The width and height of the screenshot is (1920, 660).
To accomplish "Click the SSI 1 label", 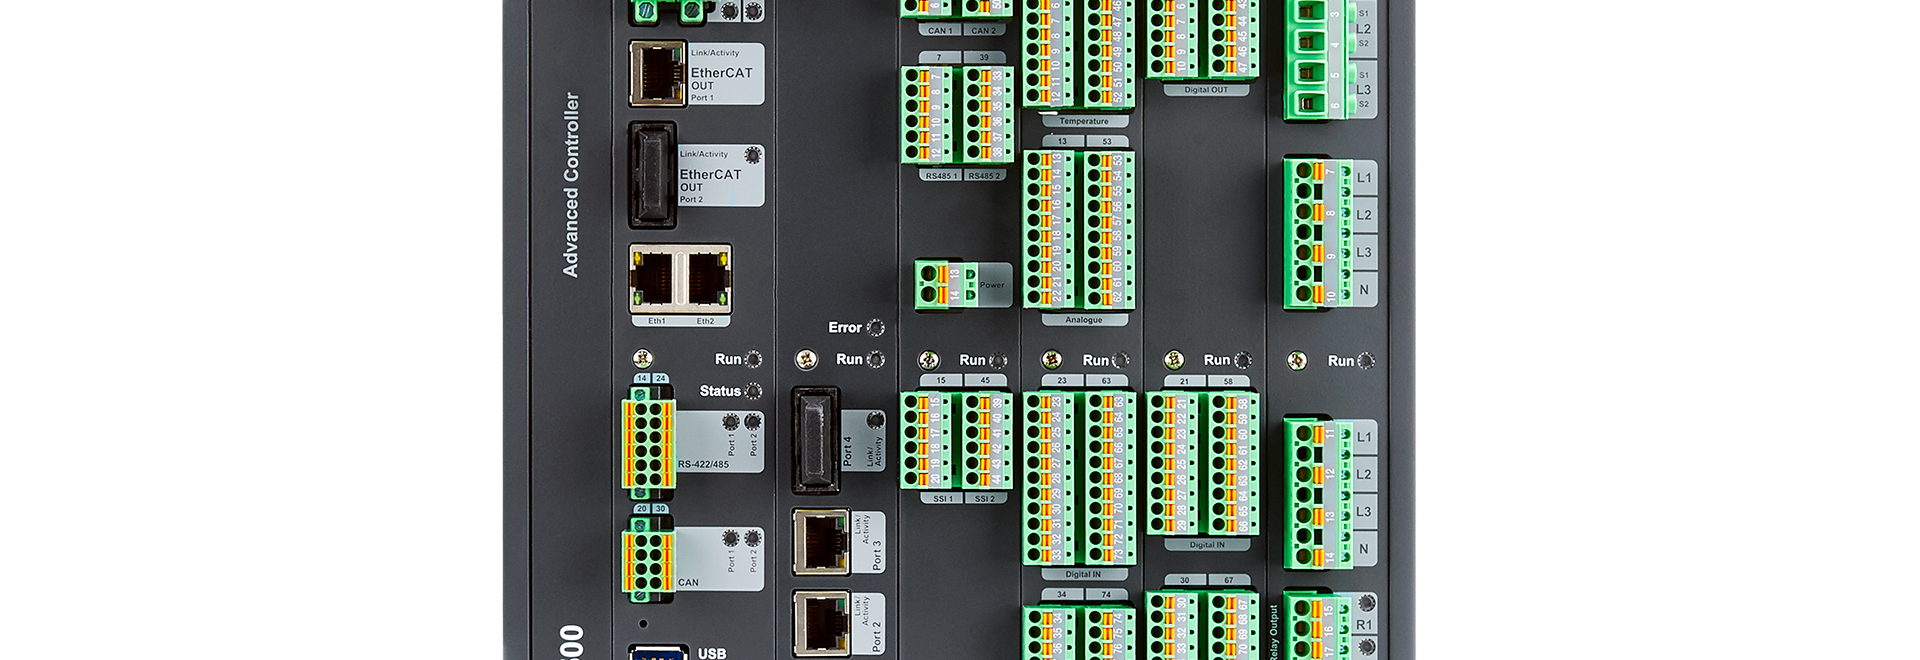I will (x=942, y=498).
